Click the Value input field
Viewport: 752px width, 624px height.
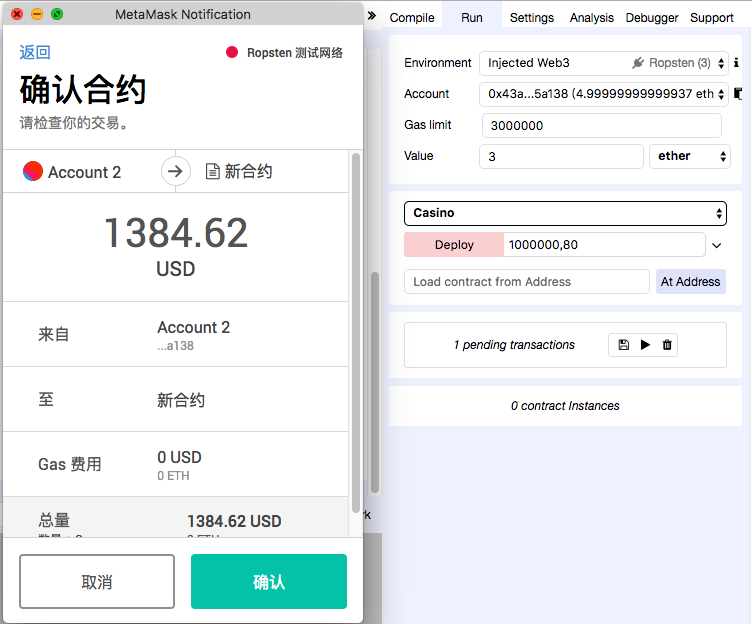point(561,156)
